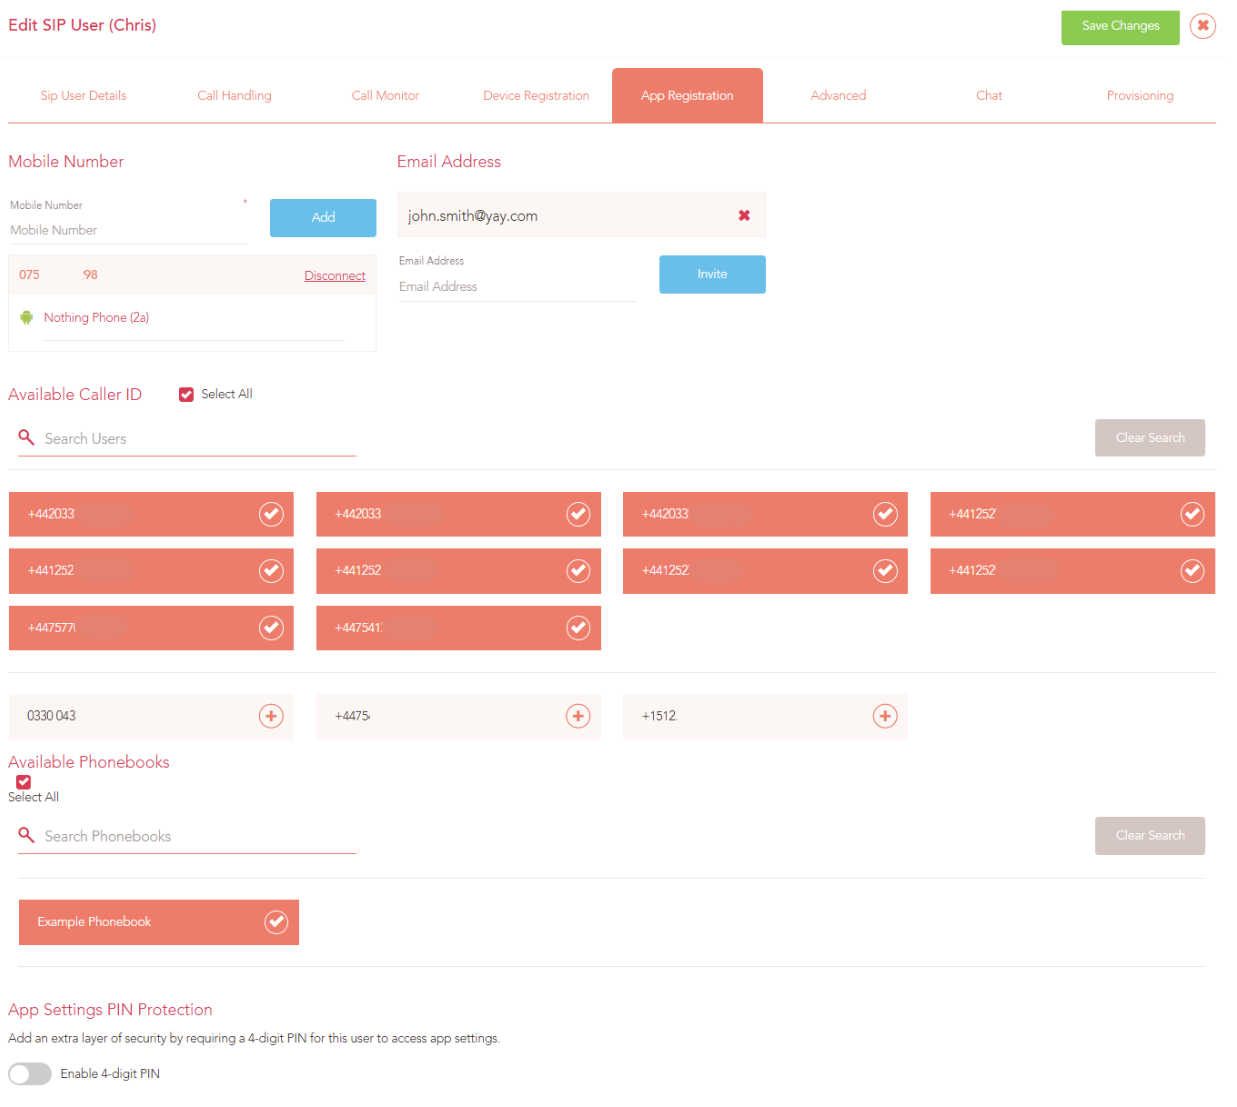Viewport: 1237px width, 1107px height.
Task: Remove john.smith@yay.com email with red X
Action: [x=744, y=215]
